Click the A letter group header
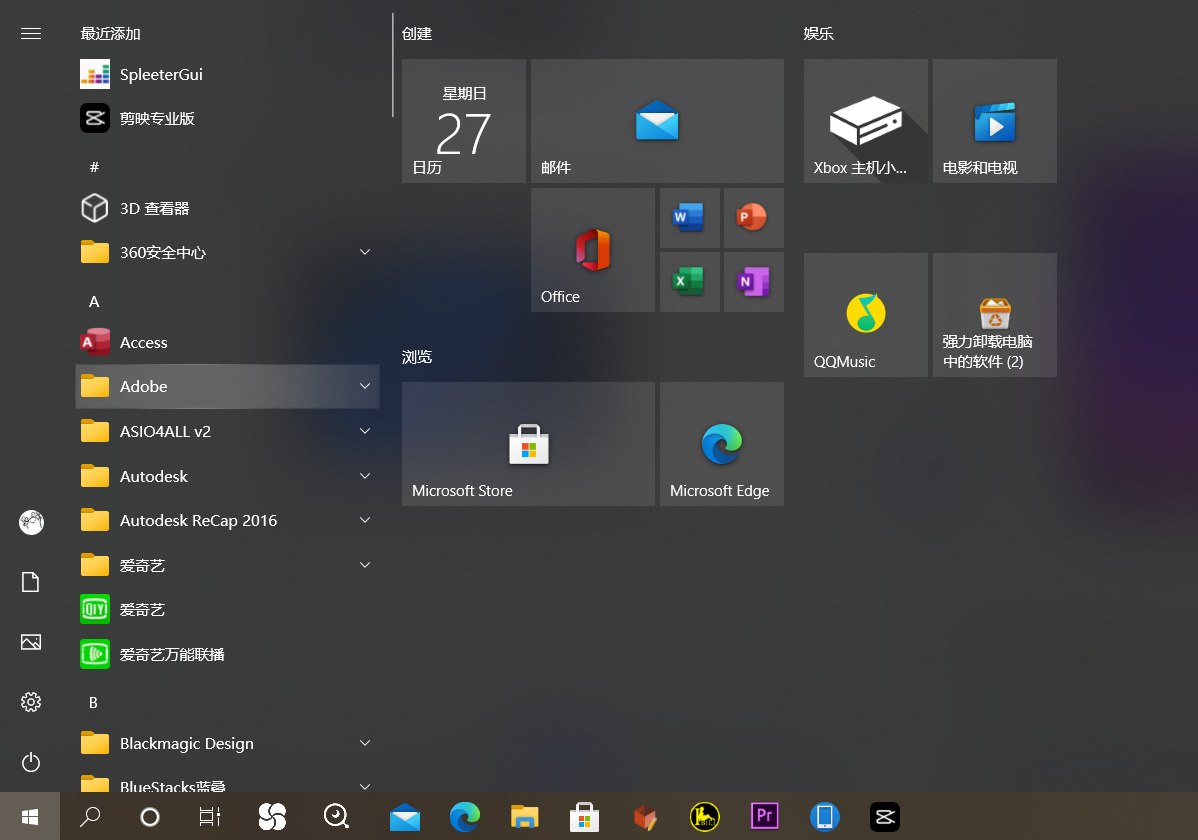 [x=94, y=301]
